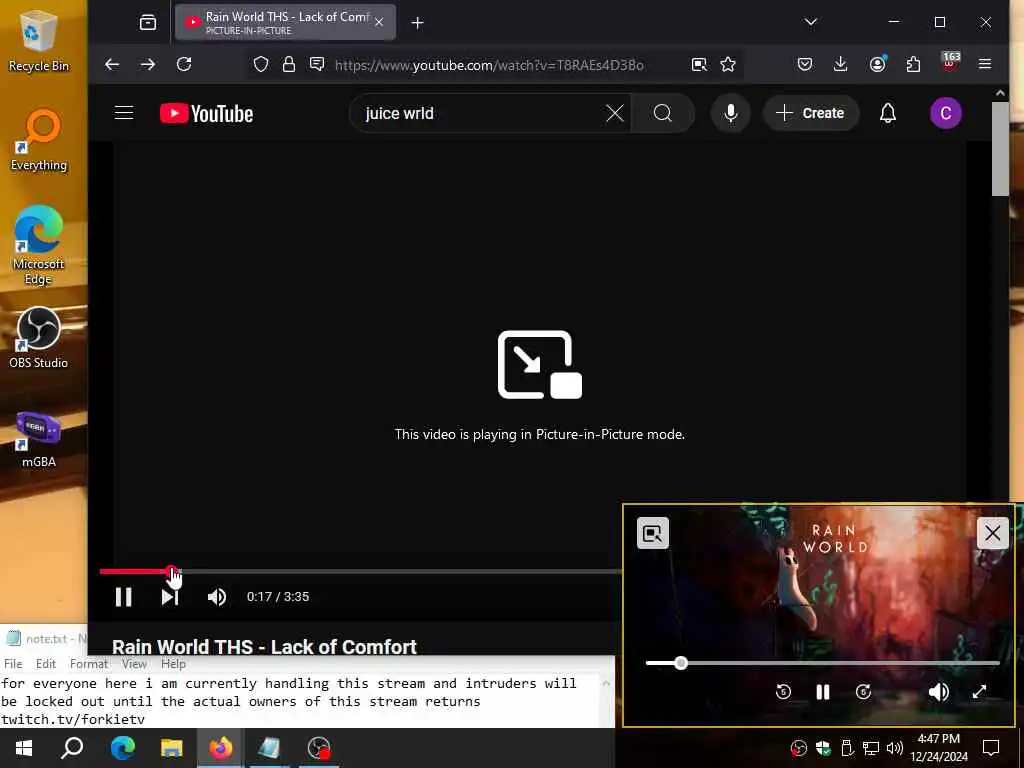Click Rain World THS - Lack of Comfort title
This screenshot has width=1024, height=768.
coord(264,647)
